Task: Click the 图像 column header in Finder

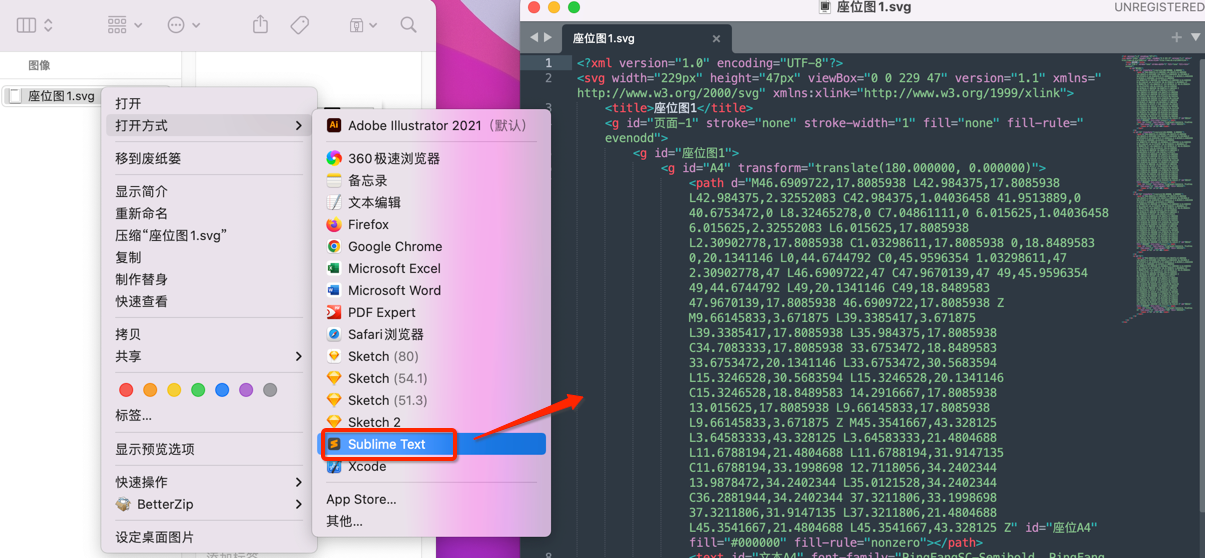Action: tap(39, 65)
